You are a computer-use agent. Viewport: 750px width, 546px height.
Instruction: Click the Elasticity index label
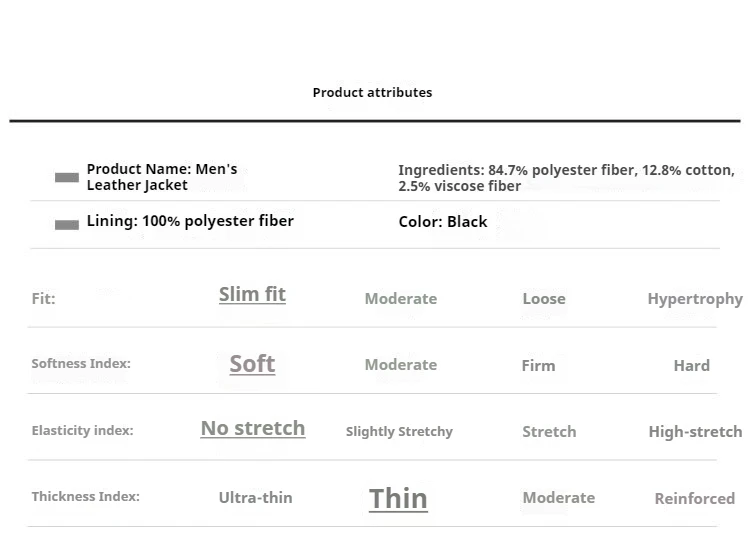click(82, 430)
